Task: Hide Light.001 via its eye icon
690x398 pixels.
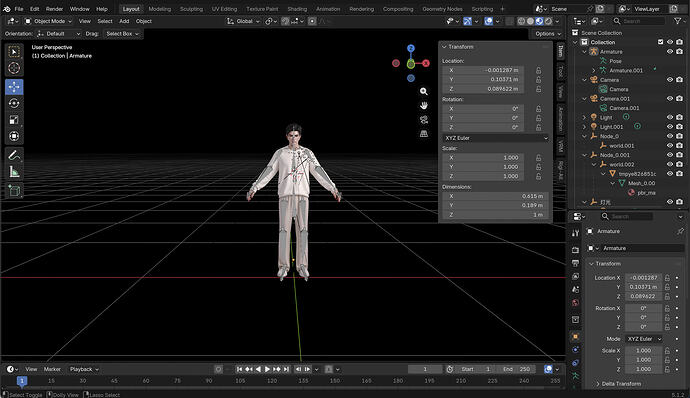Action: (x=670, y=127)
